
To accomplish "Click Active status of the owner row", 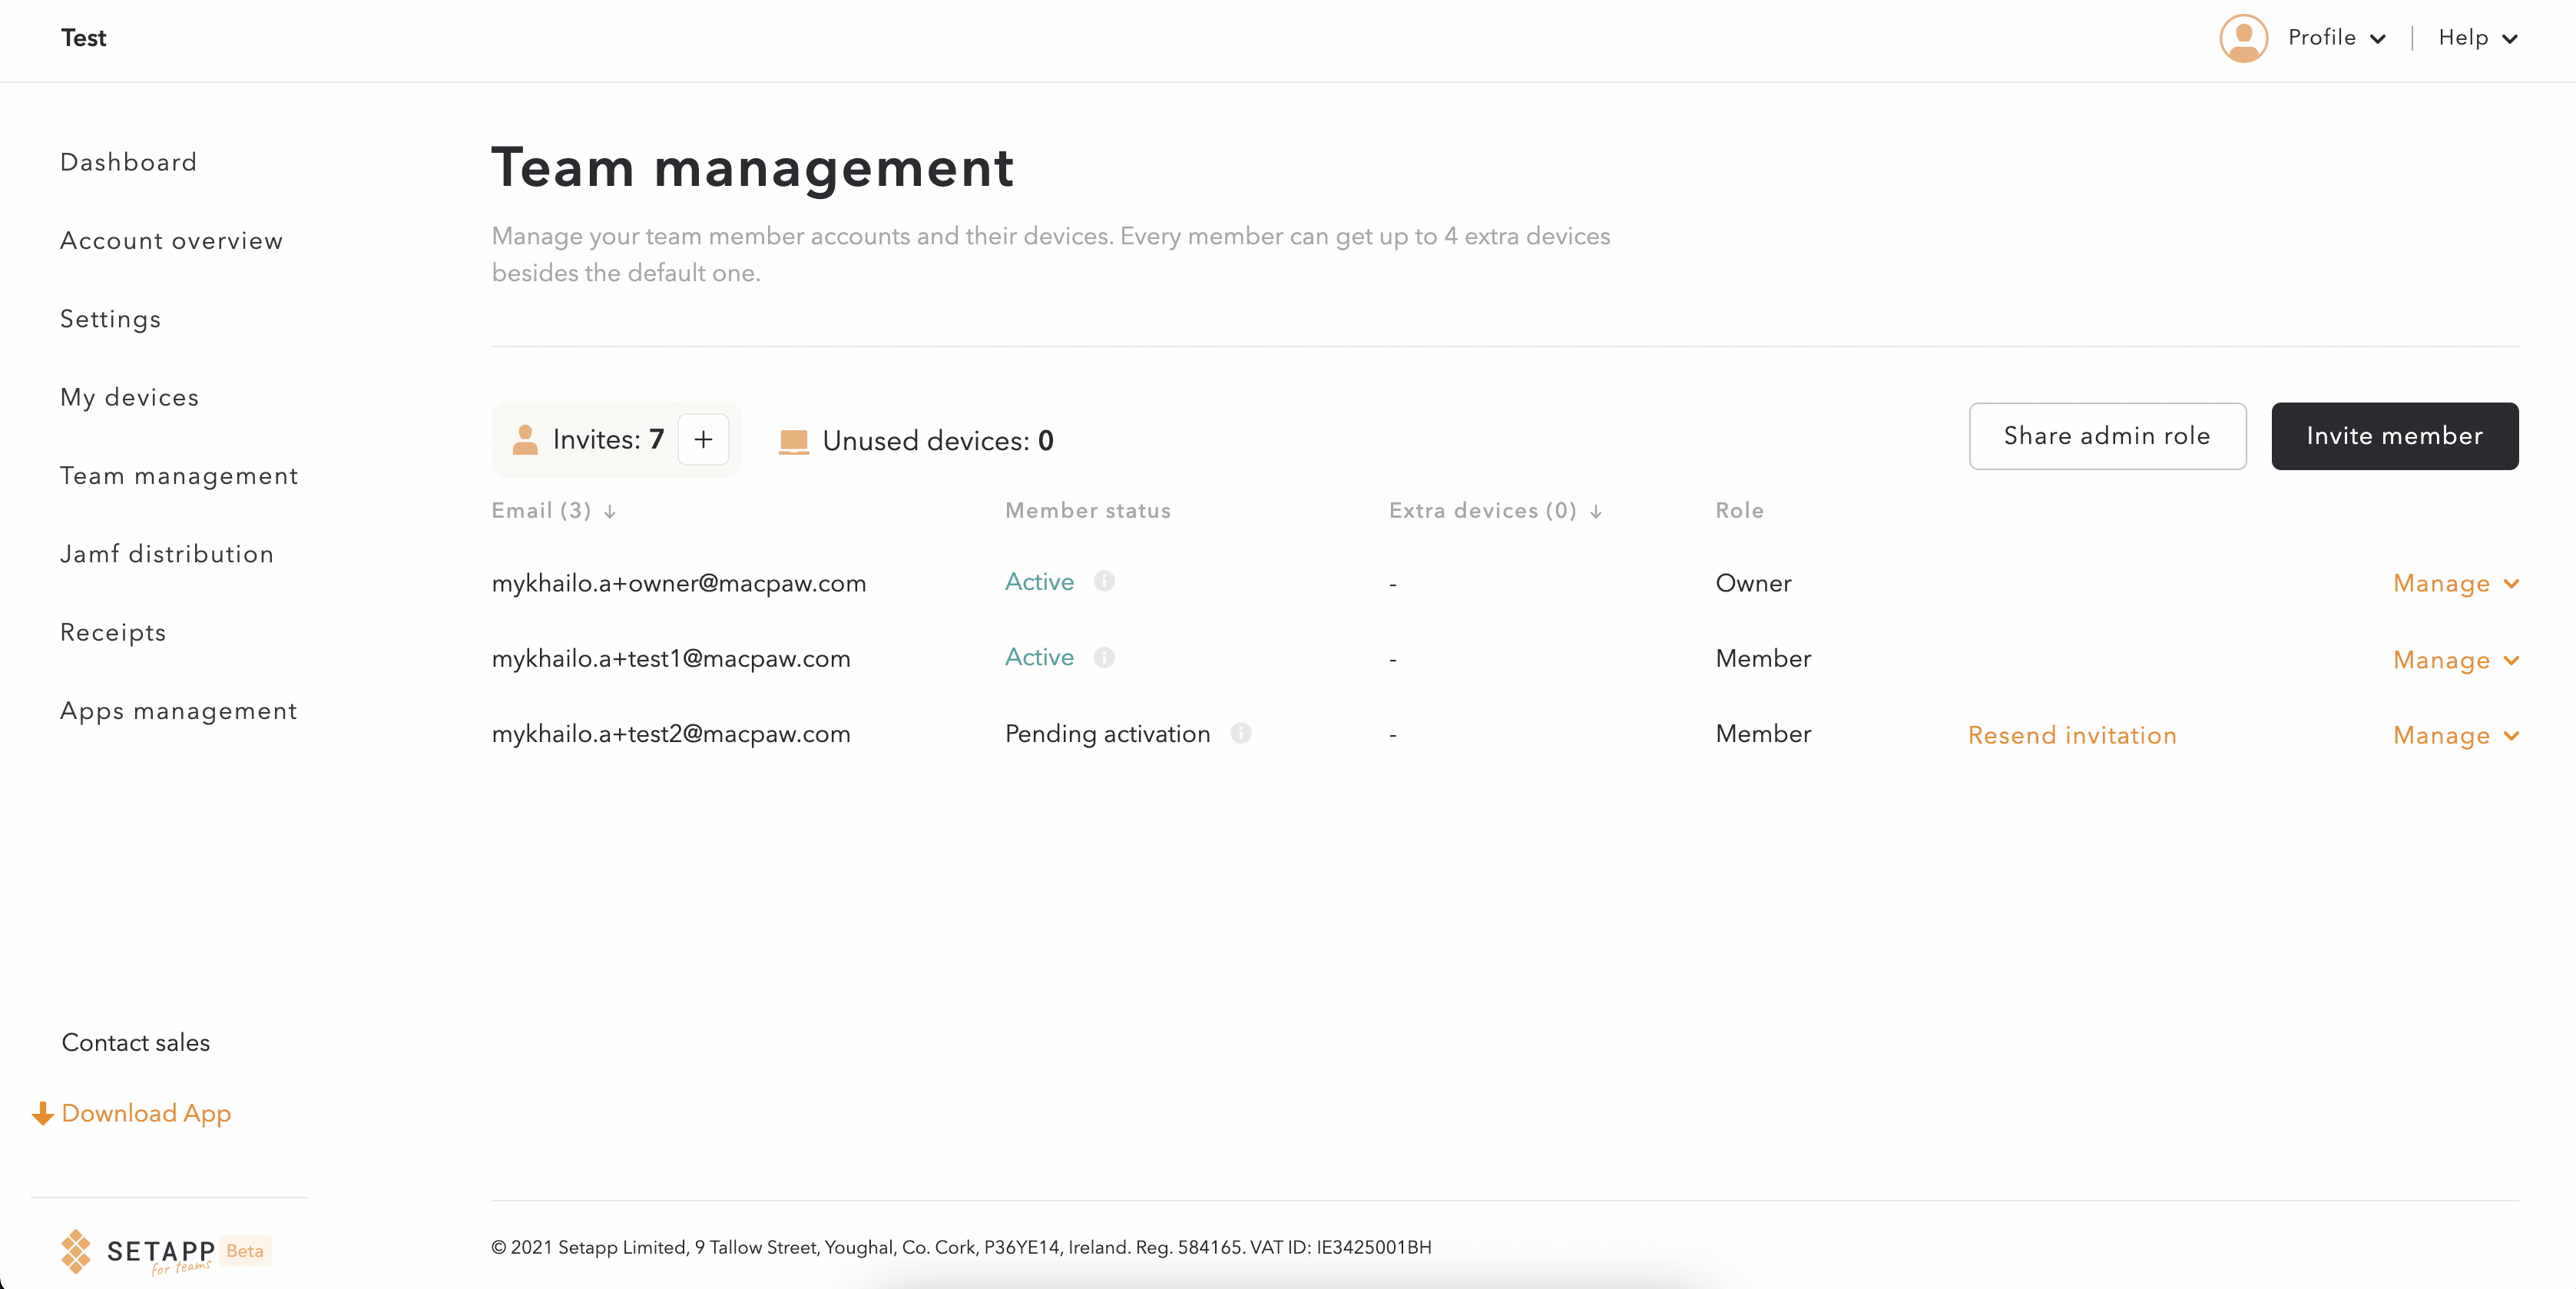I will pyautogui.click(x=1040, y=582).
